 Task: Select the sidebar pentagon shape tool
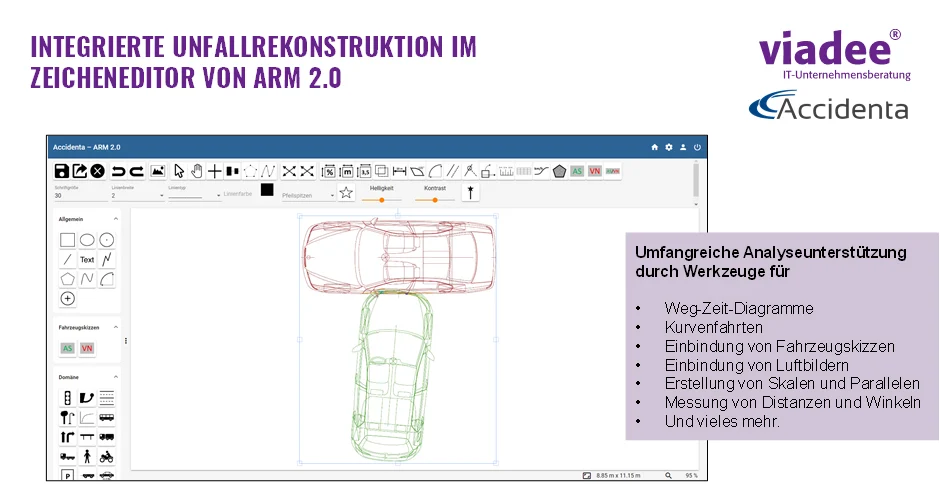pyautogui.click(x=68, y=279)
